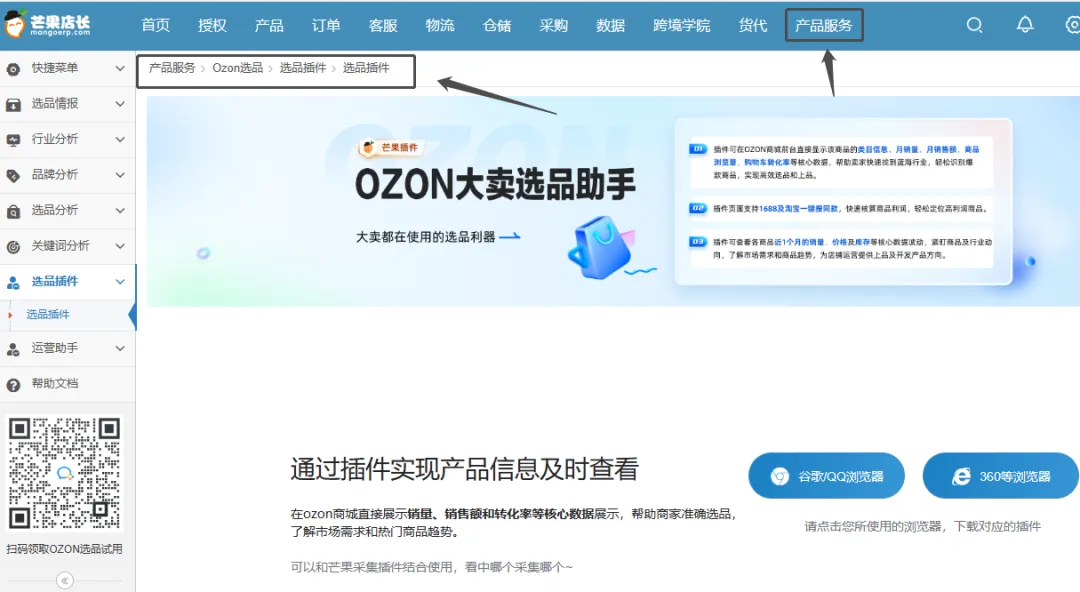Click the OZON大卖选品助手 banner title
This screenshot has width=1080, height=592.
point(495,184)
